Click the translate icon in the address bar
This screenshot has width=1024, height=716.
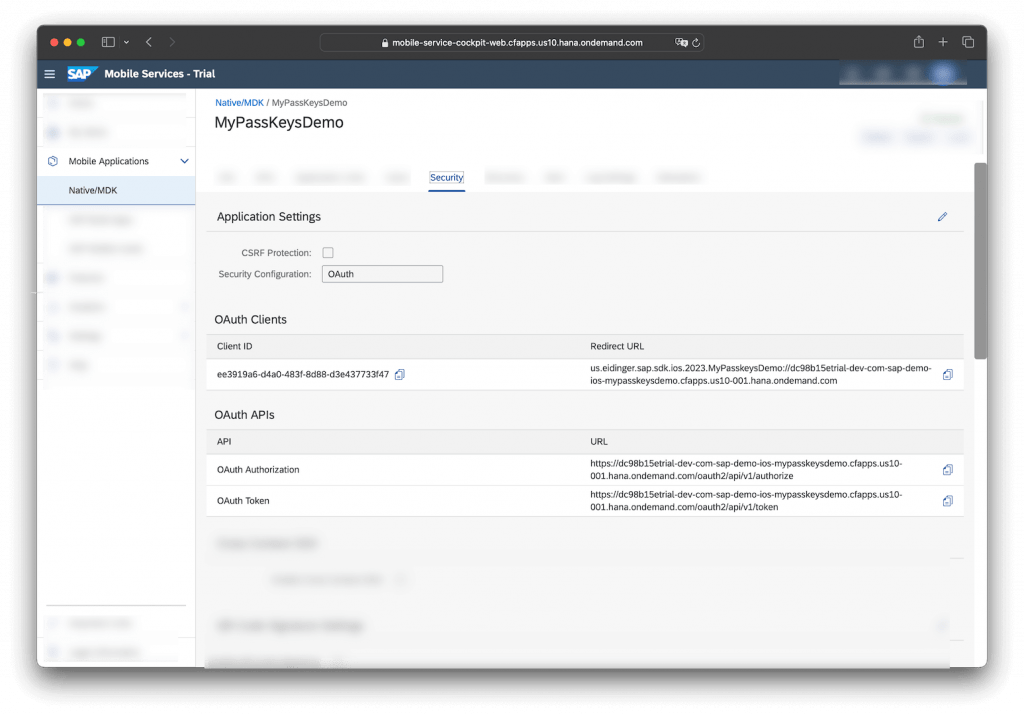681,42
